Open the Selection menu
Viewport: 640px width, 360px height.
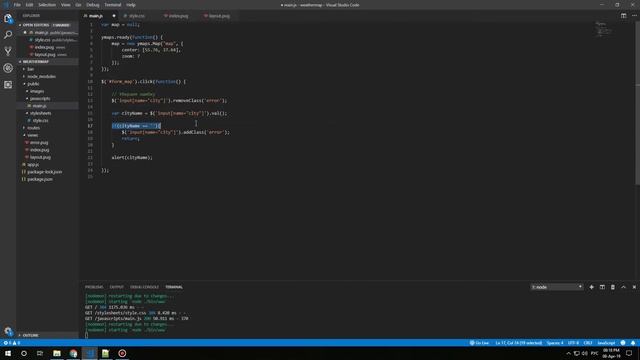point(47,5)
